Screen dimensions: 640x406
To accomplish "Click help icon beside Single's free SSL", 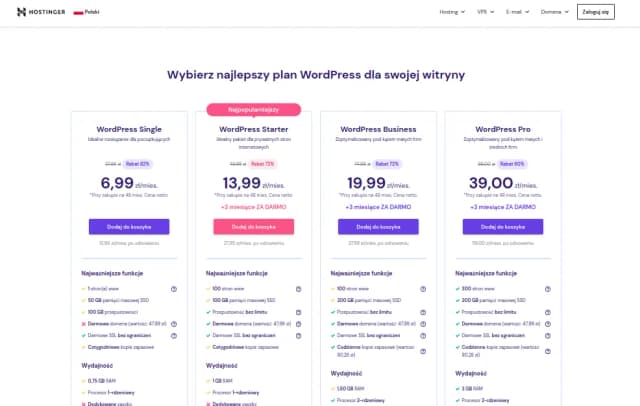I will [x=172, y=334].
